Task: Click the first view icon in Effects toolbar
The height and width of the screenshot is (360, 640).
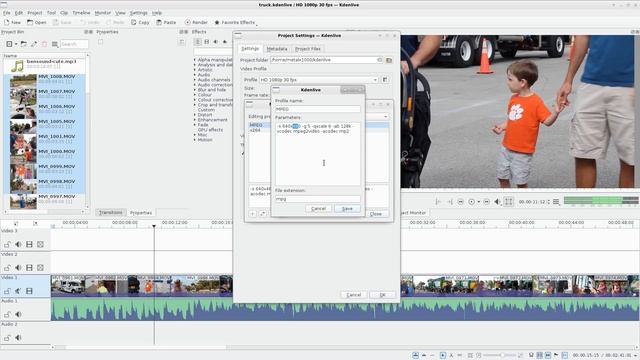Action: pyautogui.click(x=198, y=42)
